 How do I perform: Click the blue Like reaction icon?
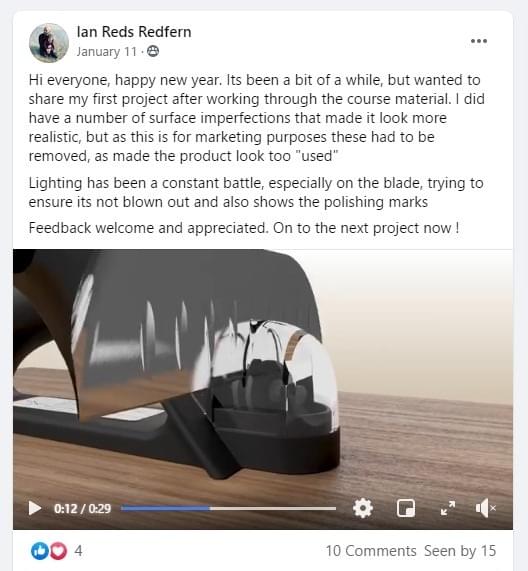(40, 551)
